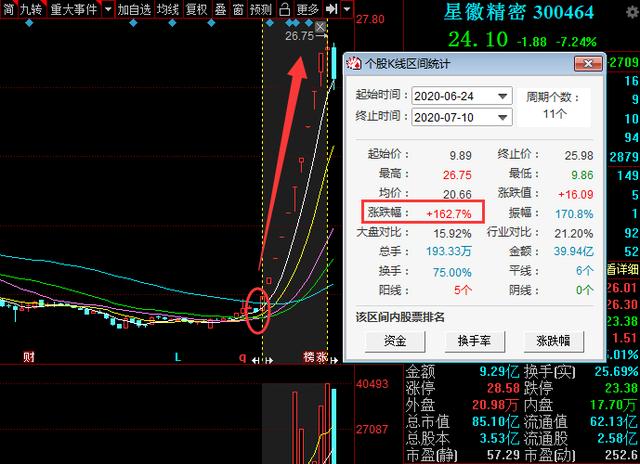The height and width of the screenshot is (464, 640).
Task: Open the 终止时间 date dropdown
Action: coord(503,118)
